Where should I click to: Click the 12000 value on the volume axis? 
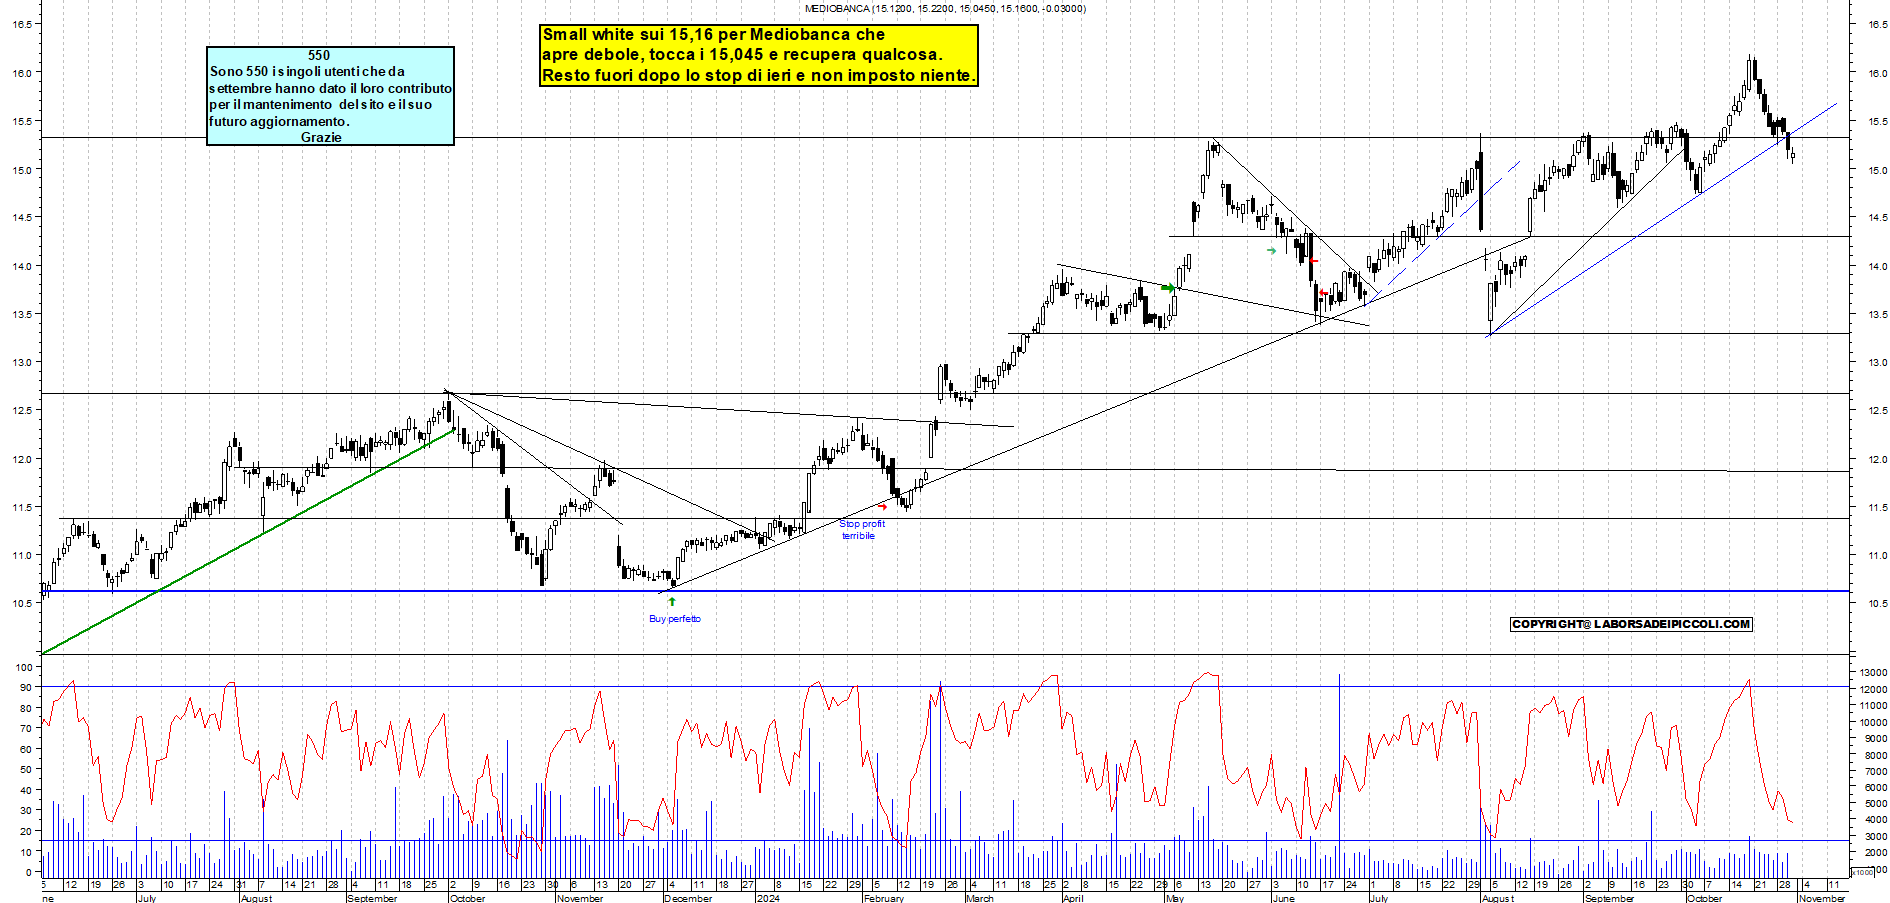1873,690
